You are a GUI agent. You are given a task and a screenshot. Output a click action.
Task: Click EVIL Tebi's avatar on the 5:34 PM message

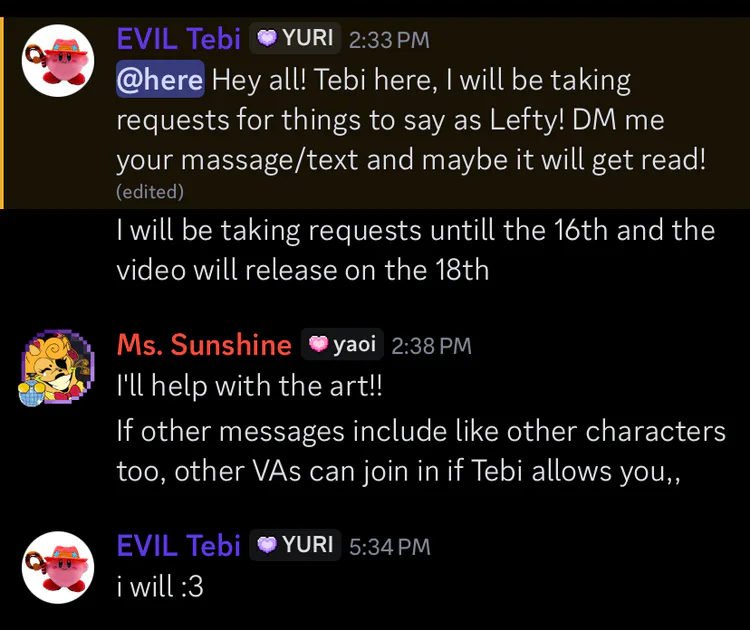(x=58, y=565)
